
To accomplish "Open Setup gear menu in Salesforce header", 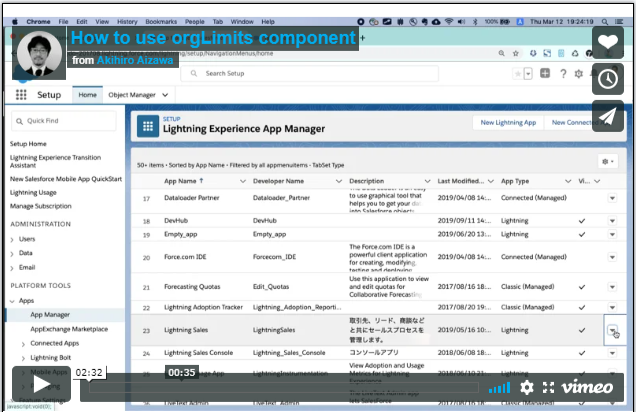I will [x=579, y=74].
